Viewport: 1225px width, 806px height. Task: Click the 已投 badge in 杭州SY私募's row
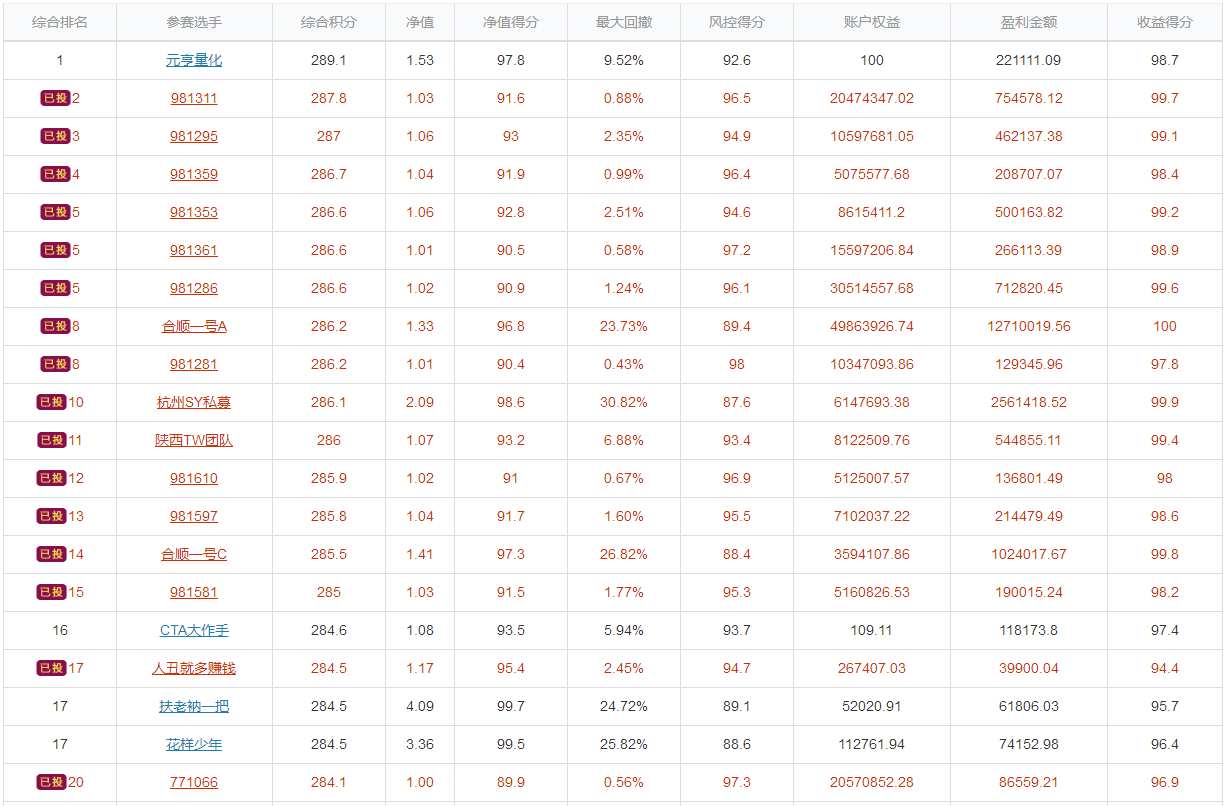(x=51, y=402)
